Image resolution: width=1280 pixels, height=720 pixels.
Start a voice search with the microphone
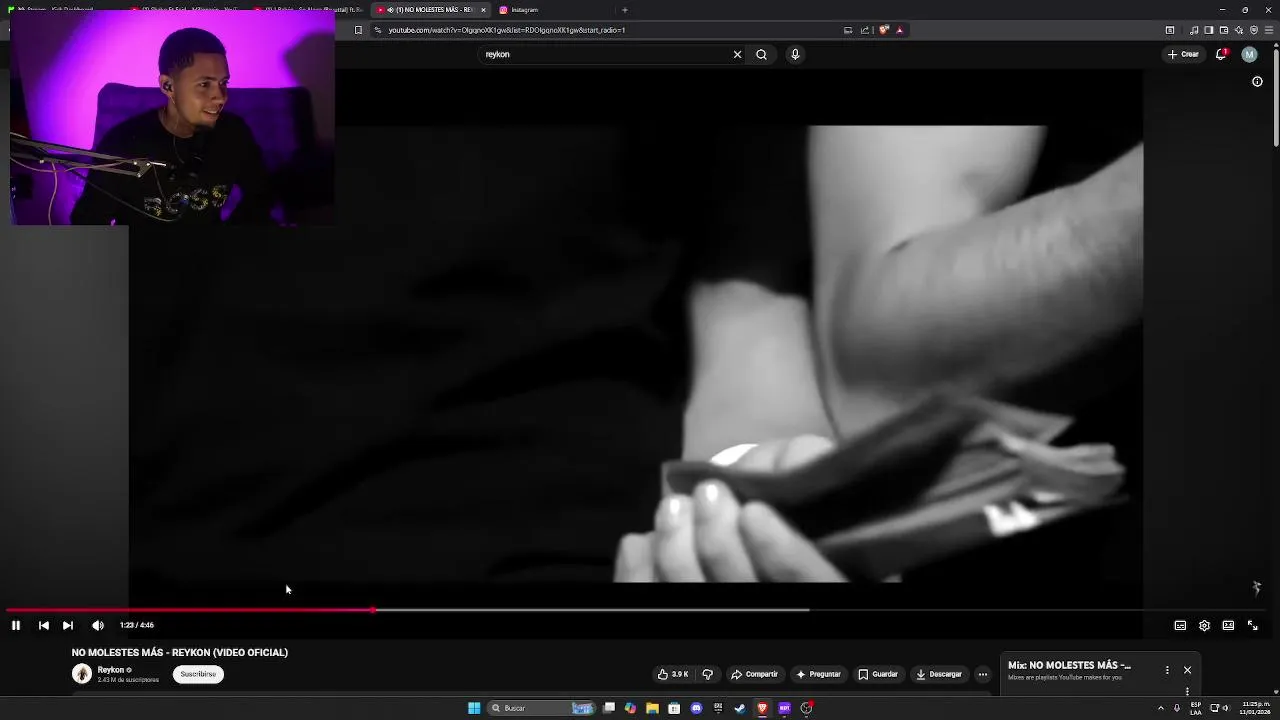pos(795,54)
